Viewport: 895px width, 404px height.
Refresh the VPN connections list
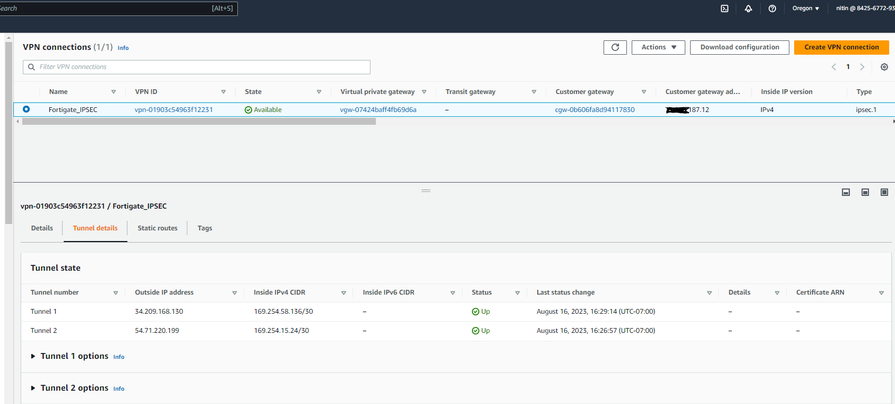click(615, 47)
